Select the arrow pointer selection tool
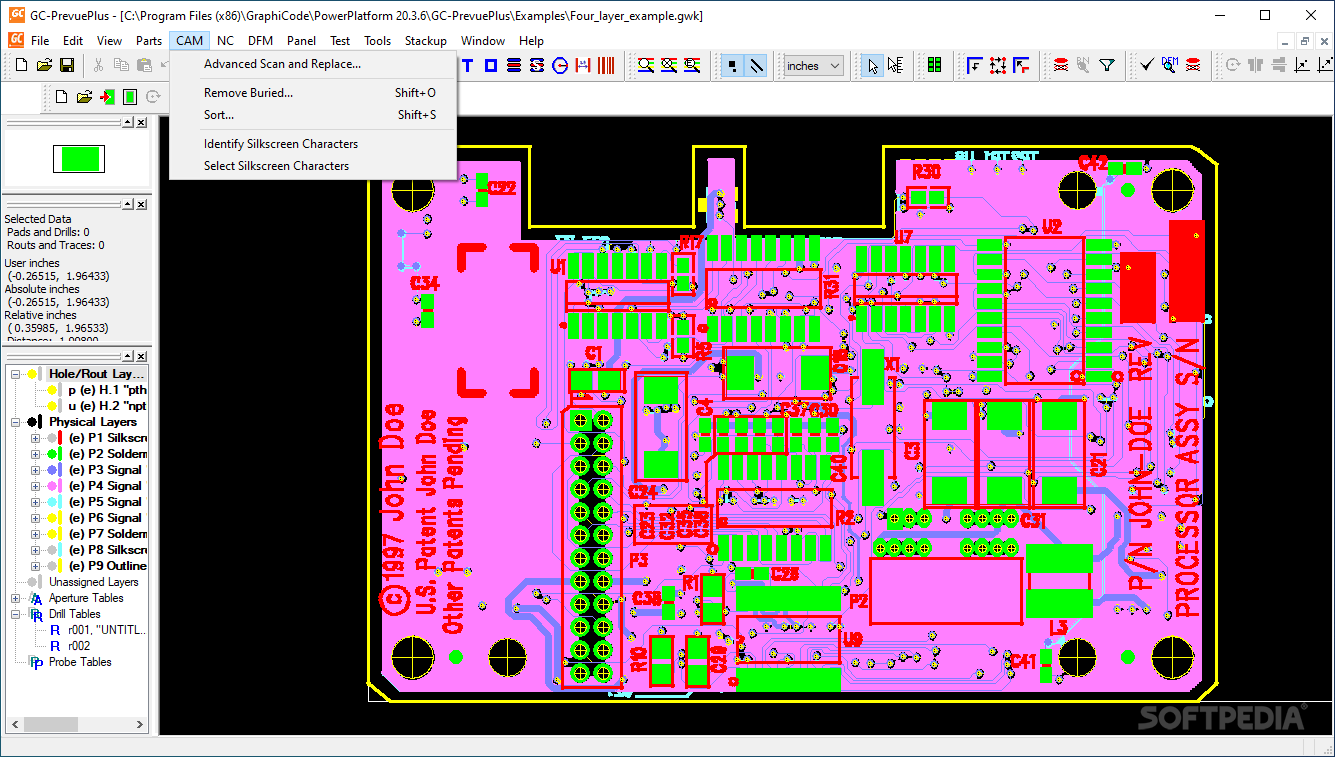This screenshot has width=1335, height=757. [x=873, y=66]
